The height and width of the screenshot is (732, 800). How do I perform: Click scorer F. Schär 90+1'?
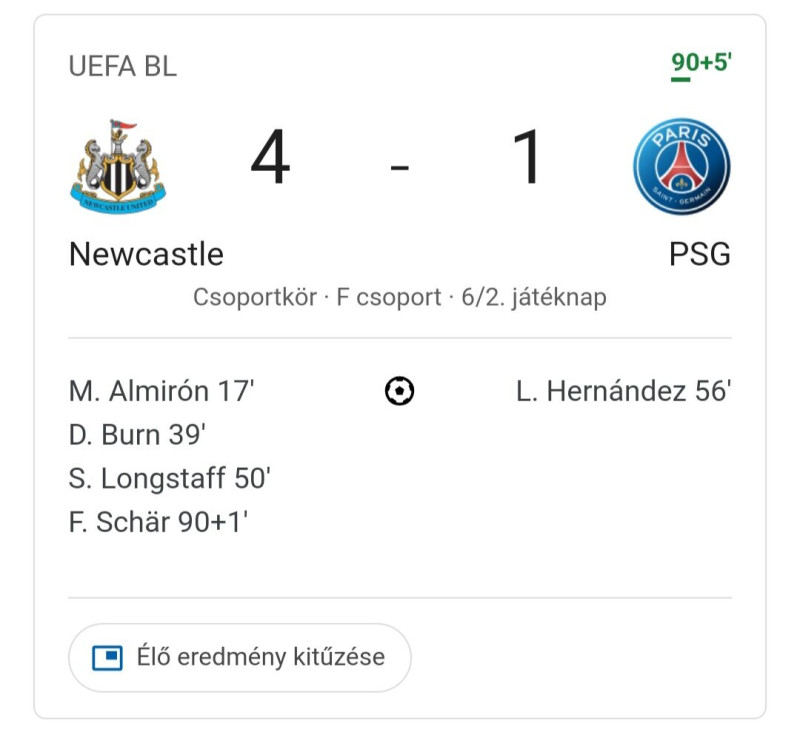click(x=159, y=522)
